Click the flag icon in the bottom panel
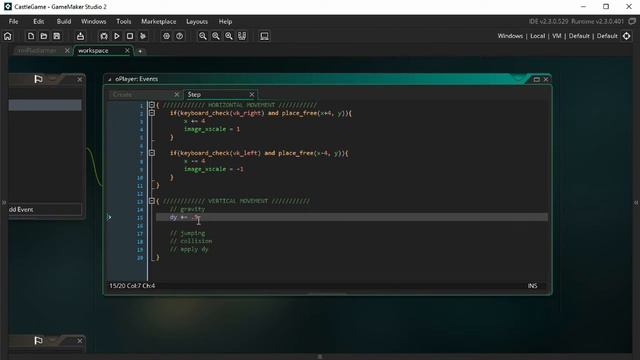The height and width of the screenshot is (360, 640). coord(38,340)
